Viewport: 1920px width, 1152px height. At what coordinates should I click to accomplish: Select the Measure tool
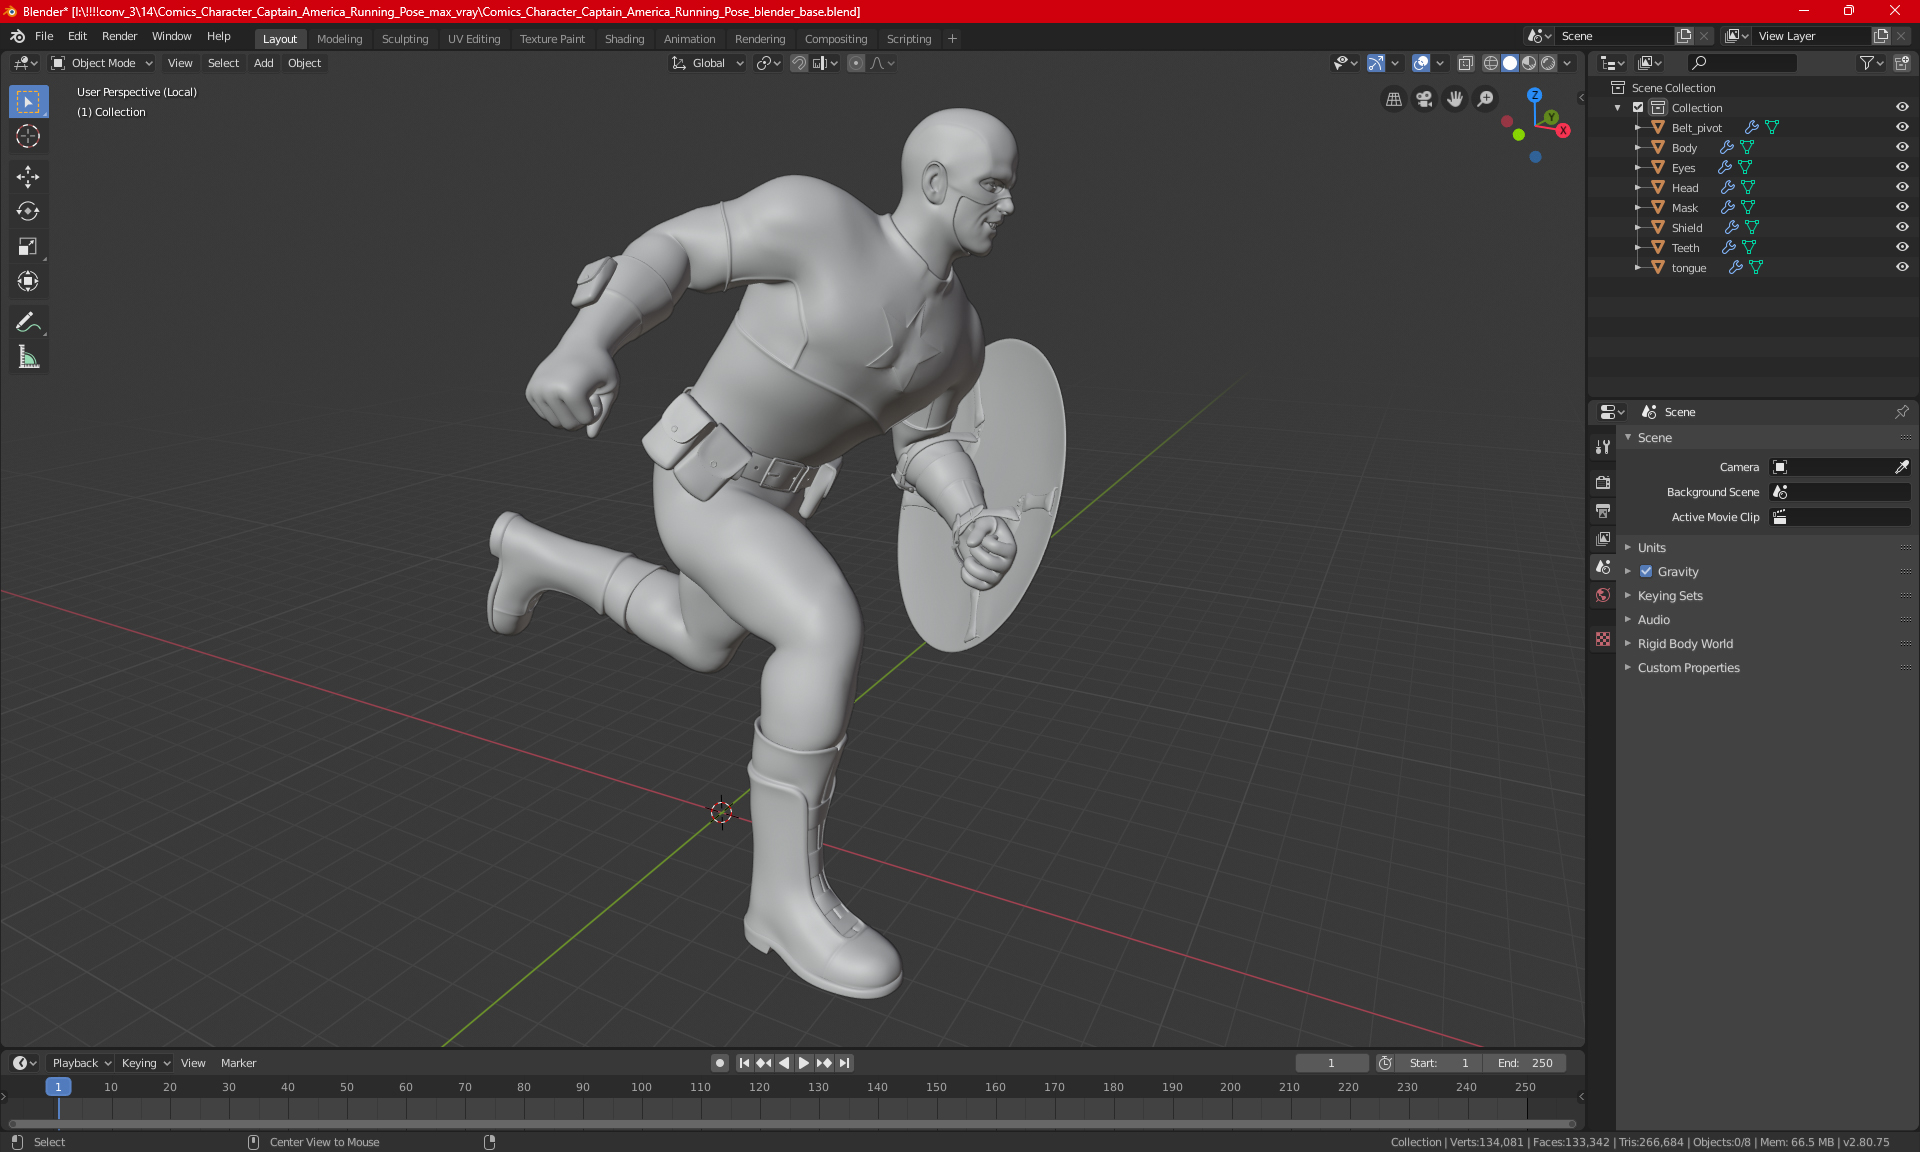[28, 357]
